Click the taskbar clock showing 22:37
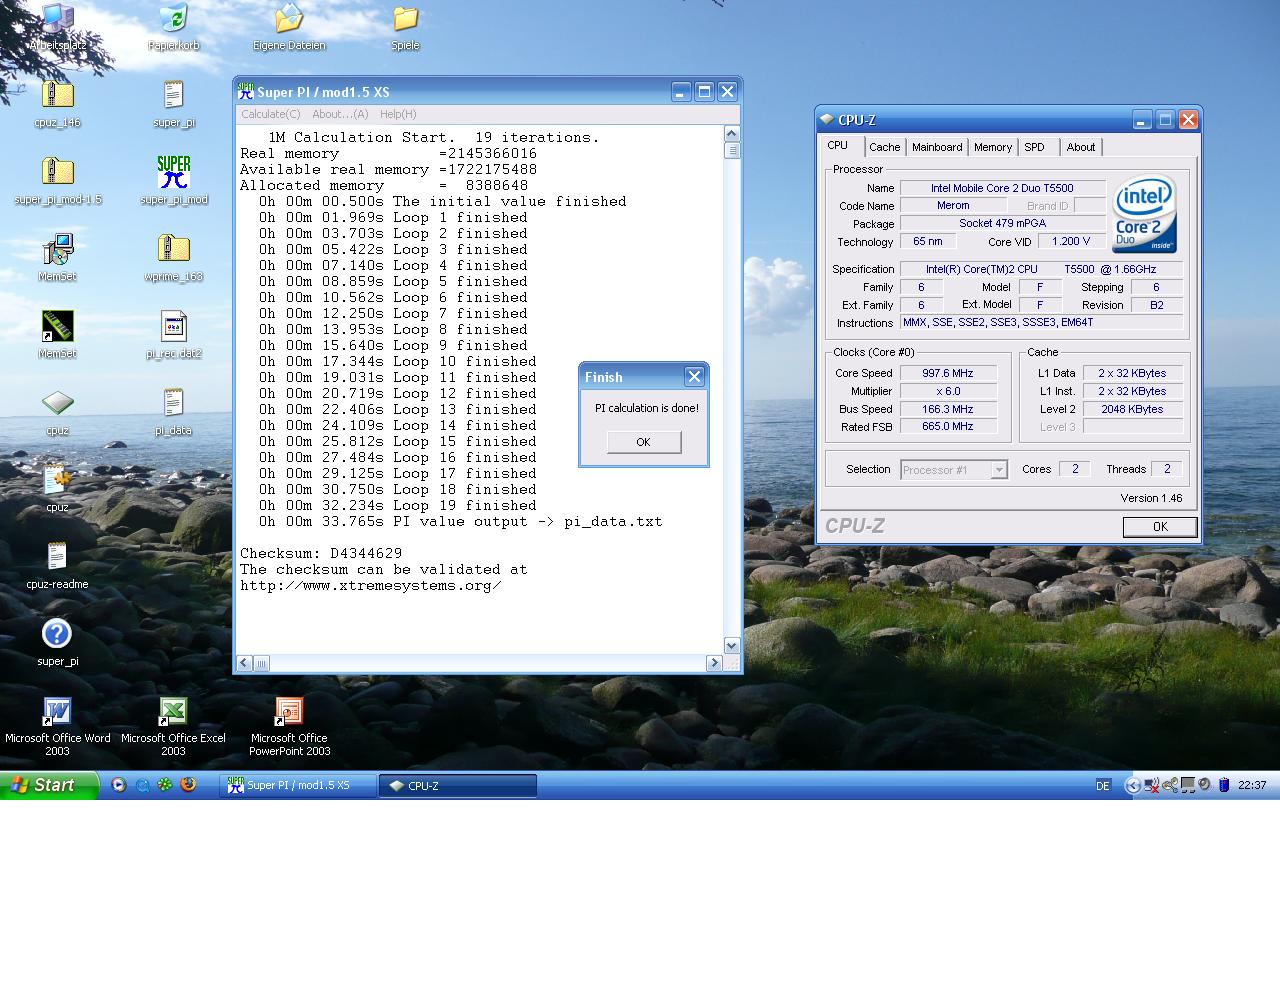The width and height of the screenshot is (1280, 997). (1252, 786)
